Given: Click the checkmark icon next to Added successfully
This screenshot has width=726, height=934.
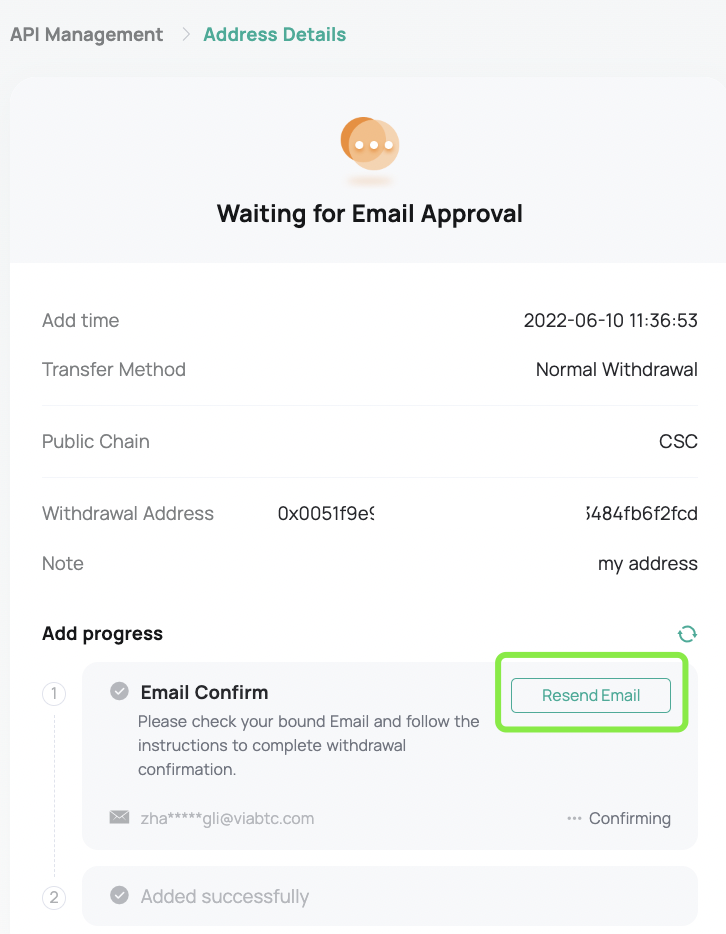Looking at the screenshot, I should tap(119, 895).
